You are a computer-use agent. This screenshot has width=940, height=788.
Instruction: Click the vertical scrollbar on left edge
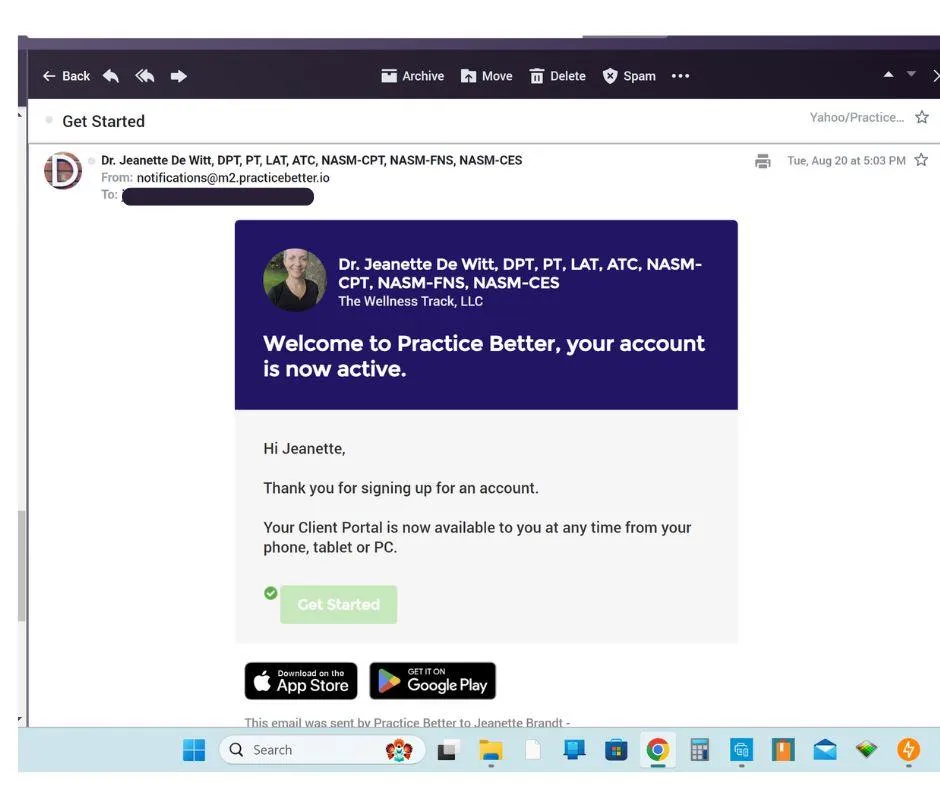22,566
